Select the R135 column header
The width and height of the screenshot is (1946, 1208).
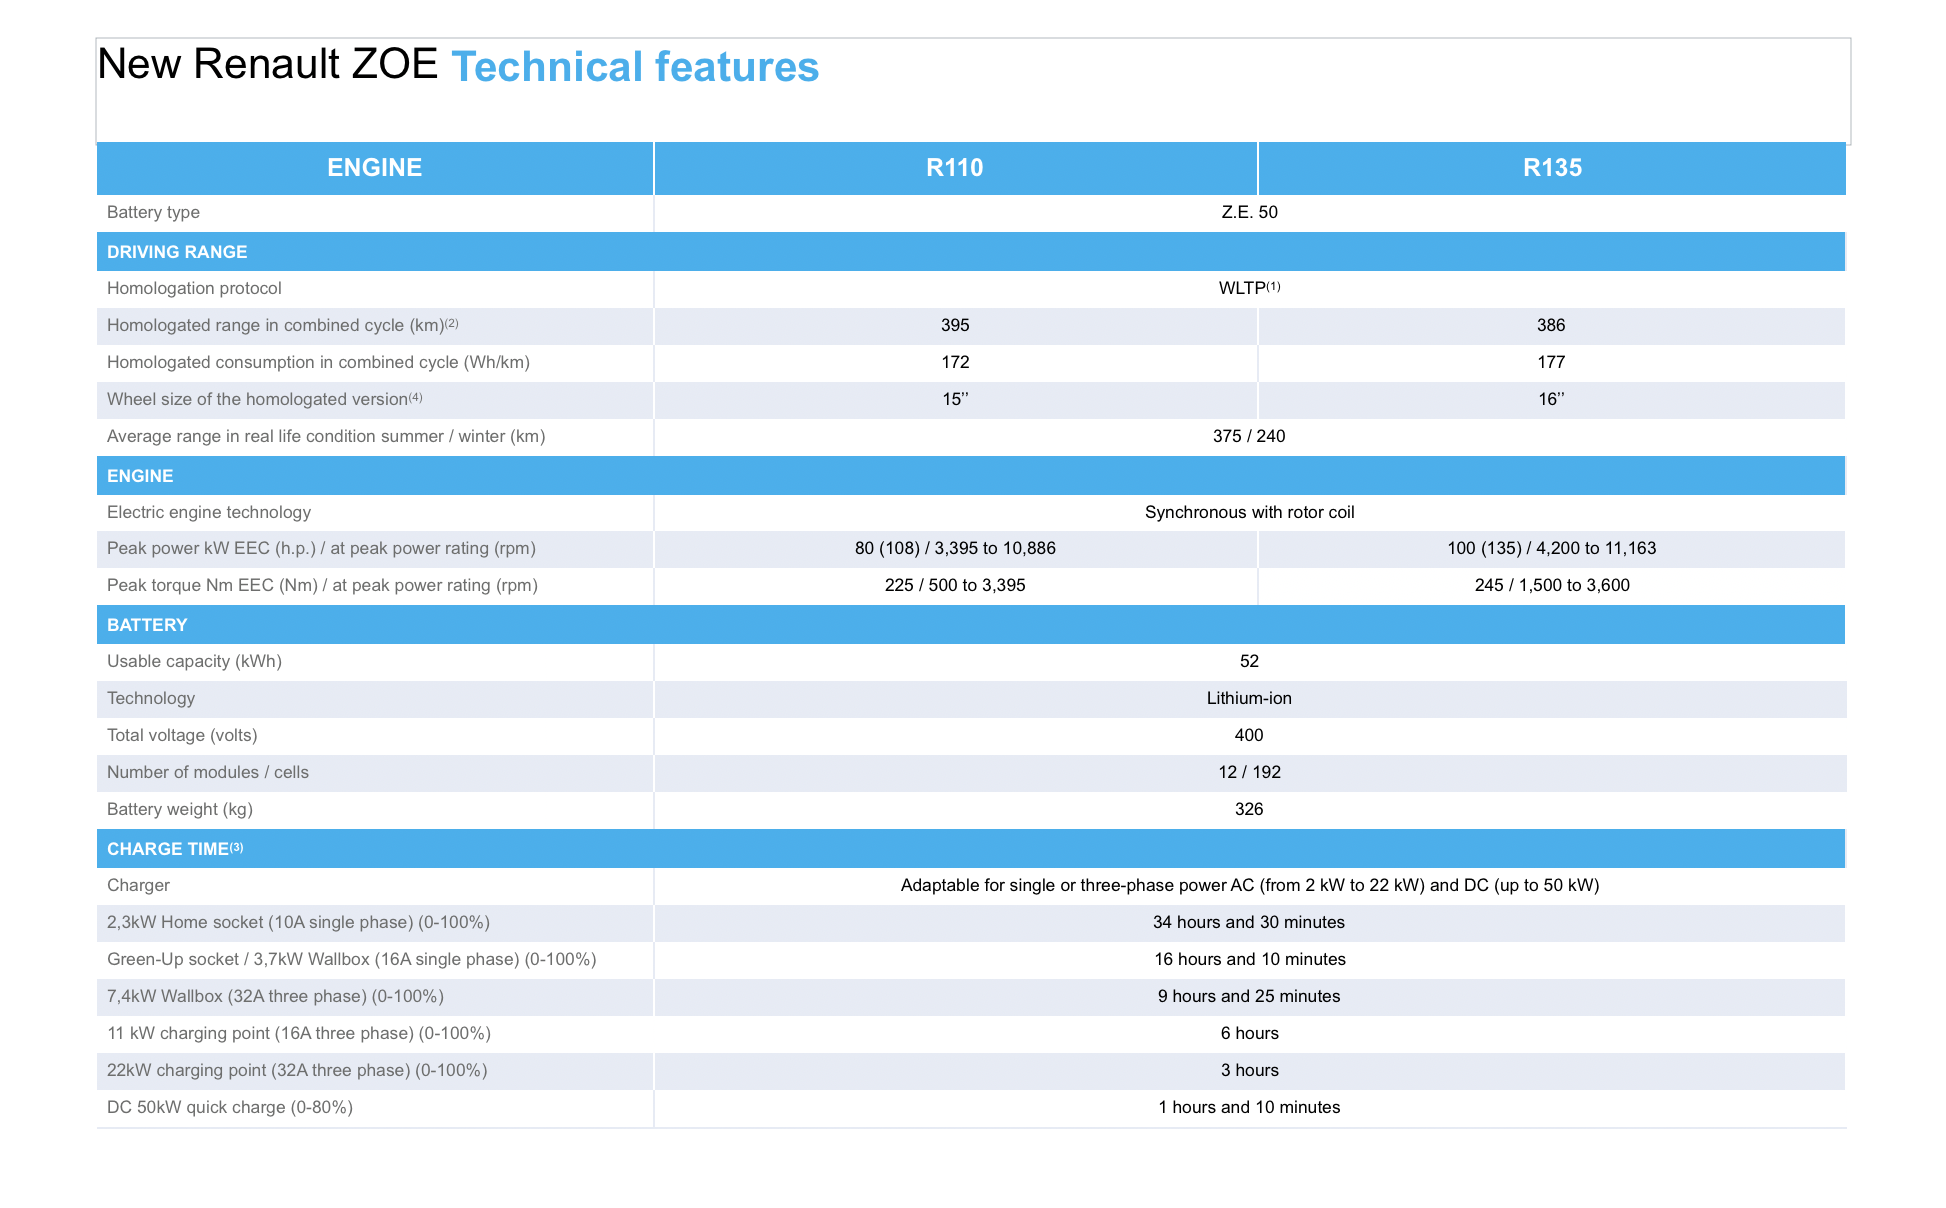click(1552, 167)
